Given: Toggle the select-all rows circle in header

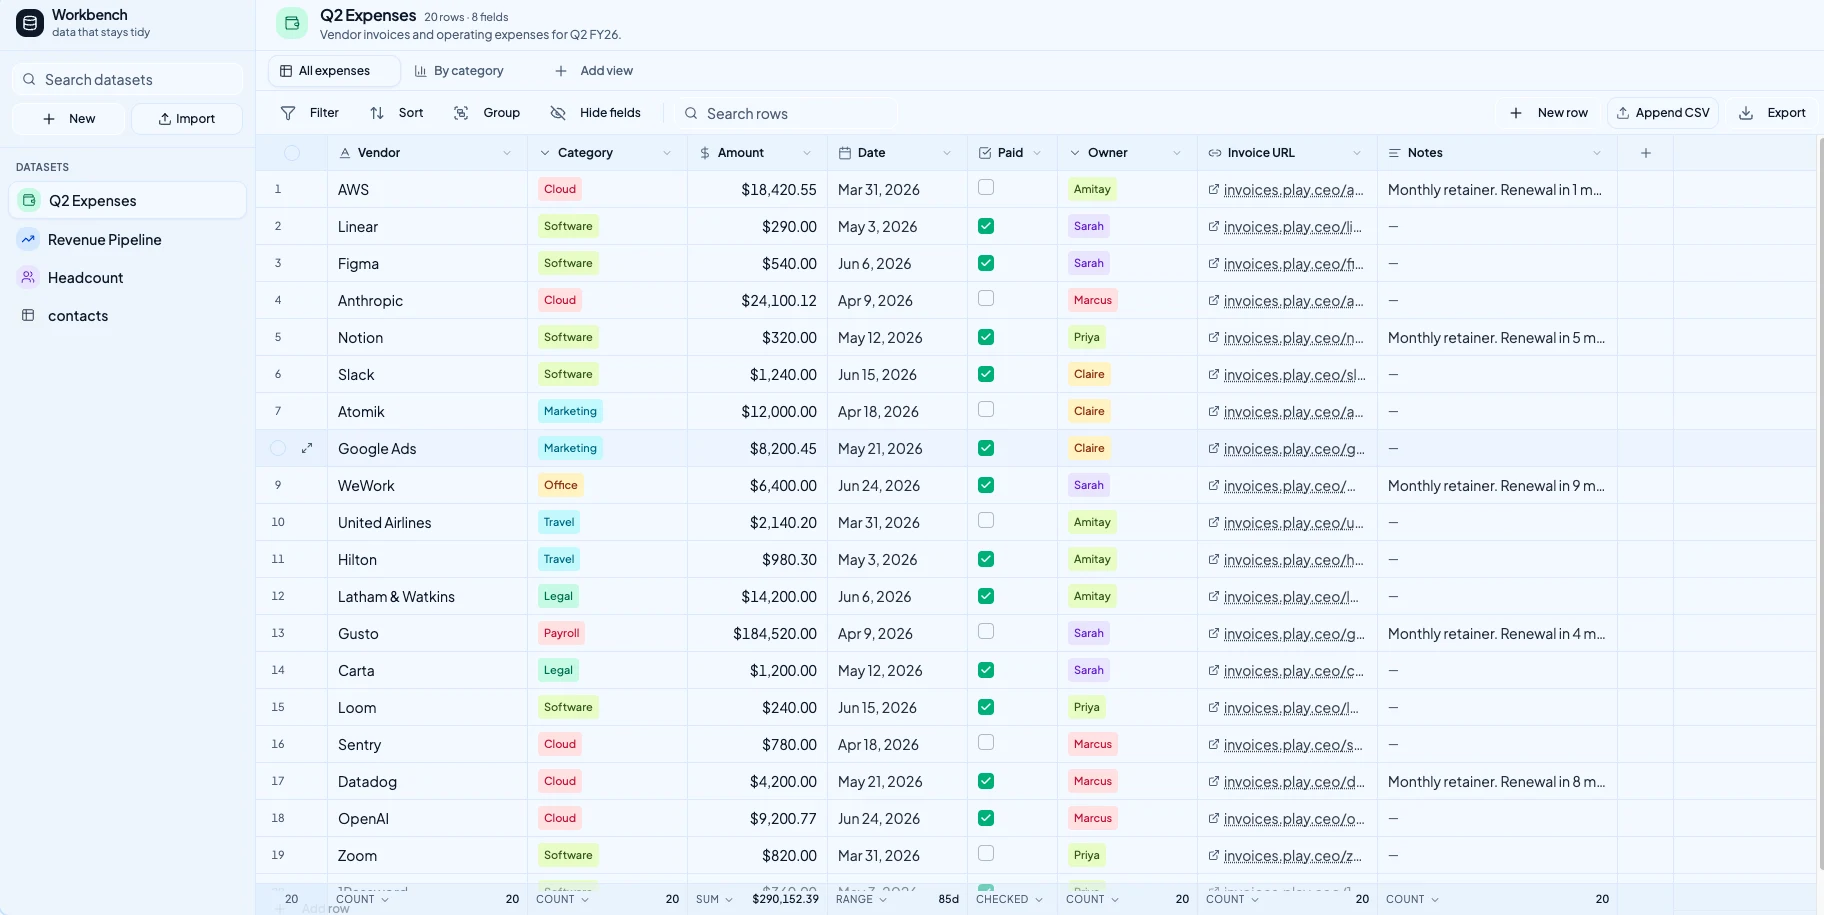Looking at the screenshot, I should (292, 153).
